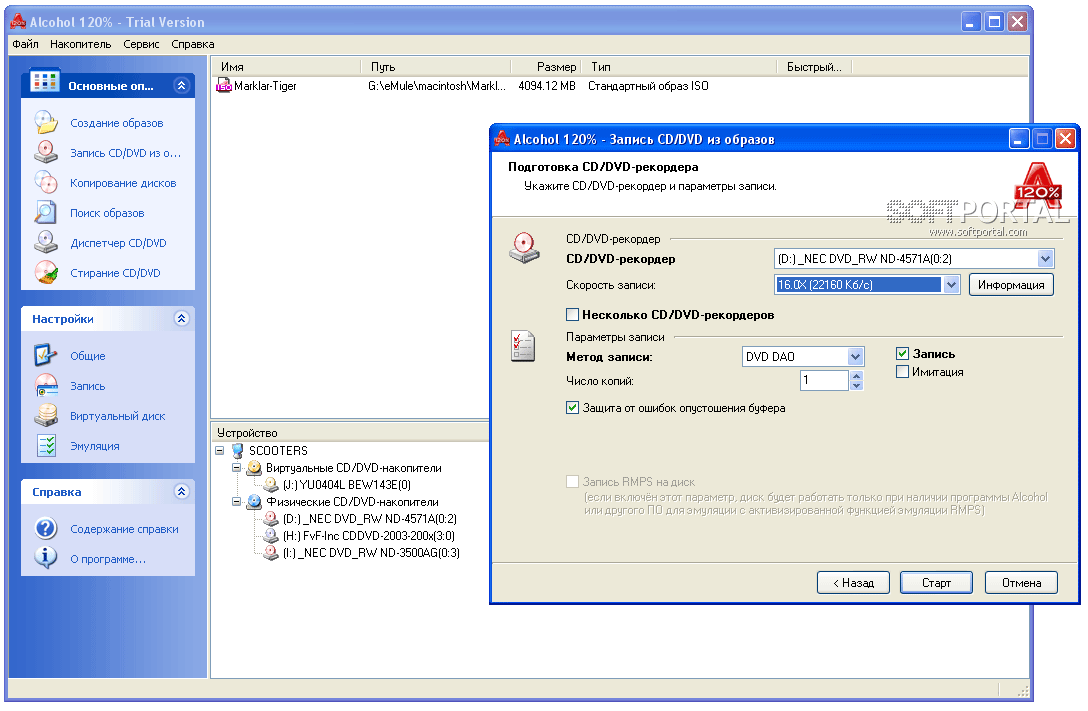Launch the Диспетчер CD/DVD icon
The height and width of the screenshot is (711, 1088).
click(46, 242)
